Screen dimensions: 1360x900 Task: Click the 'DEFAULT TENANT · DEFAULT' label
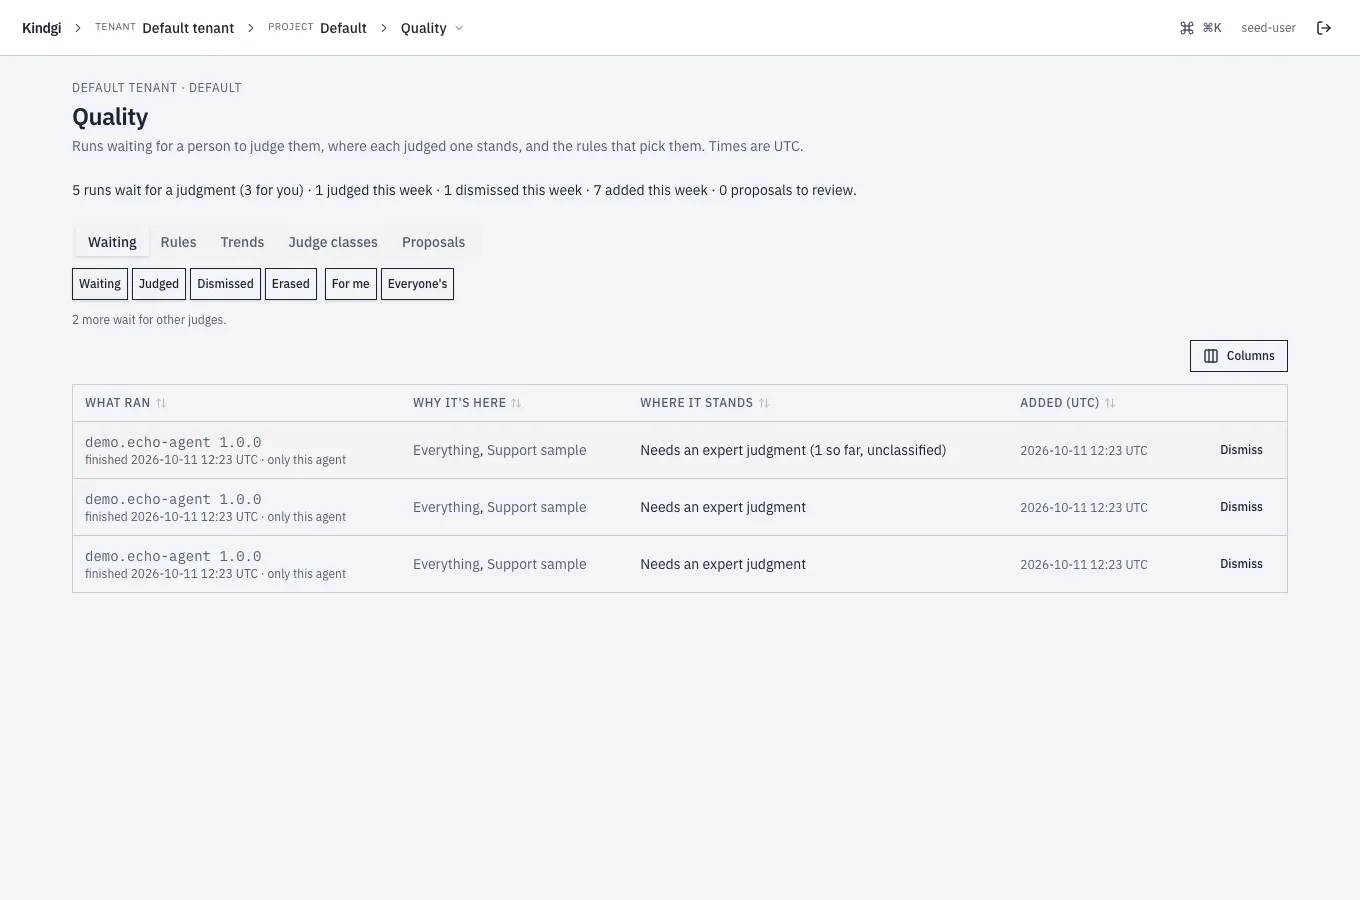[157, 88]
